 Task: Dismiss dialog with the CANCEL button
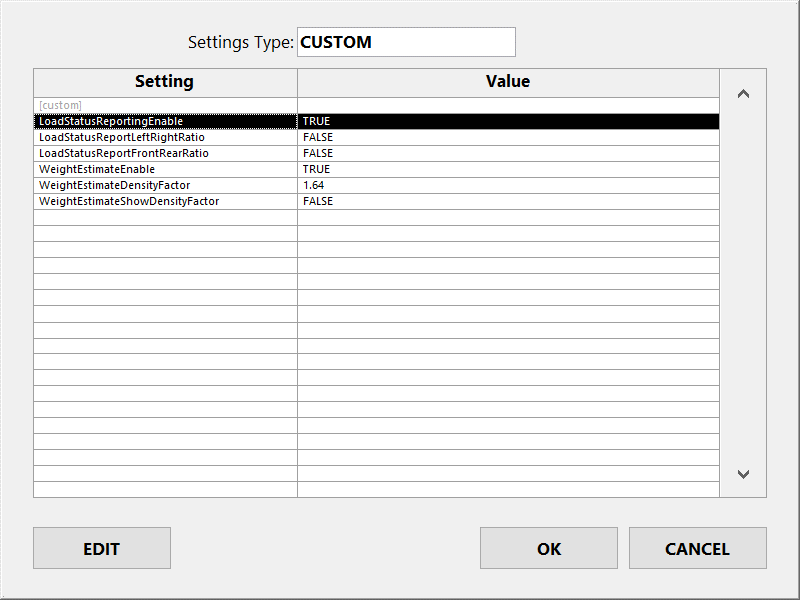pyautogui.click(x=697, y=548)
